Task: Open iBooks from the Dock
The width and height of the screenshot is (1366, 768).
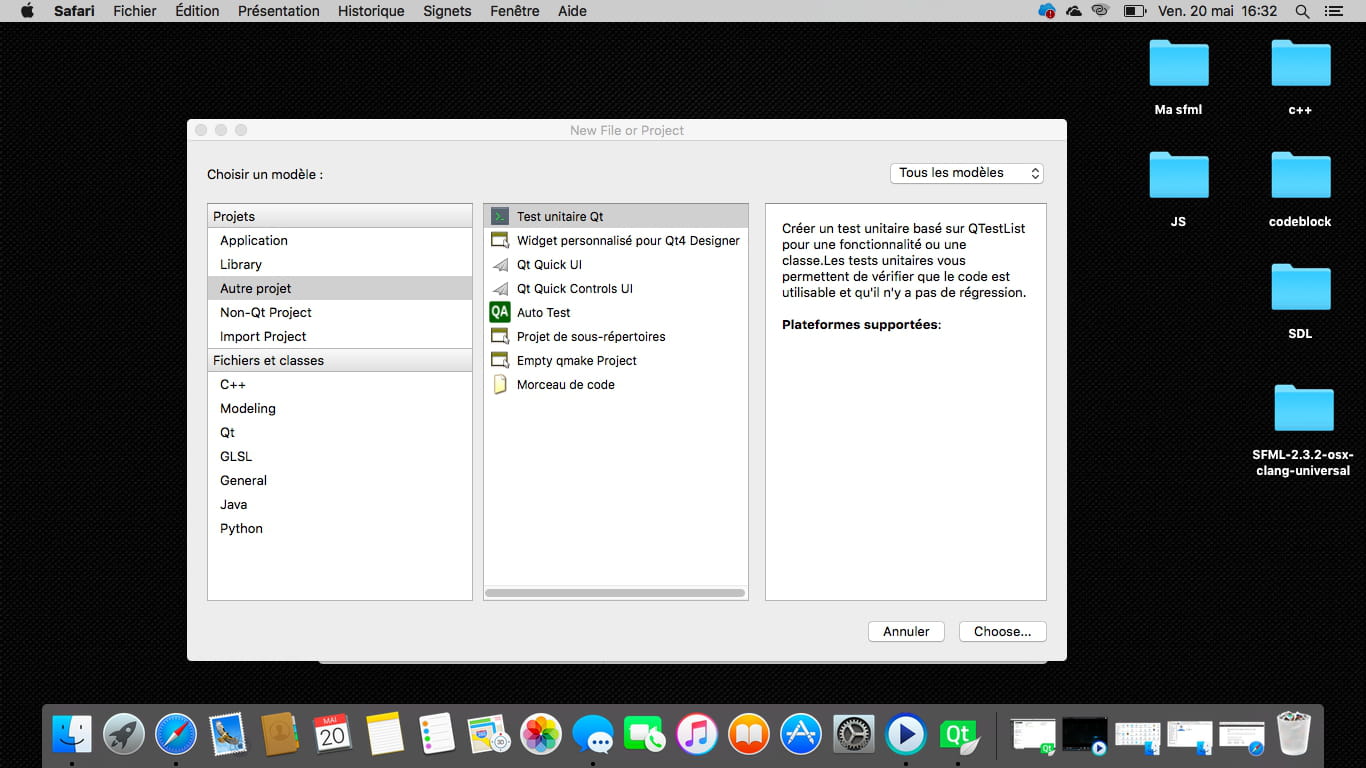Action: click(x=749, y=736)
